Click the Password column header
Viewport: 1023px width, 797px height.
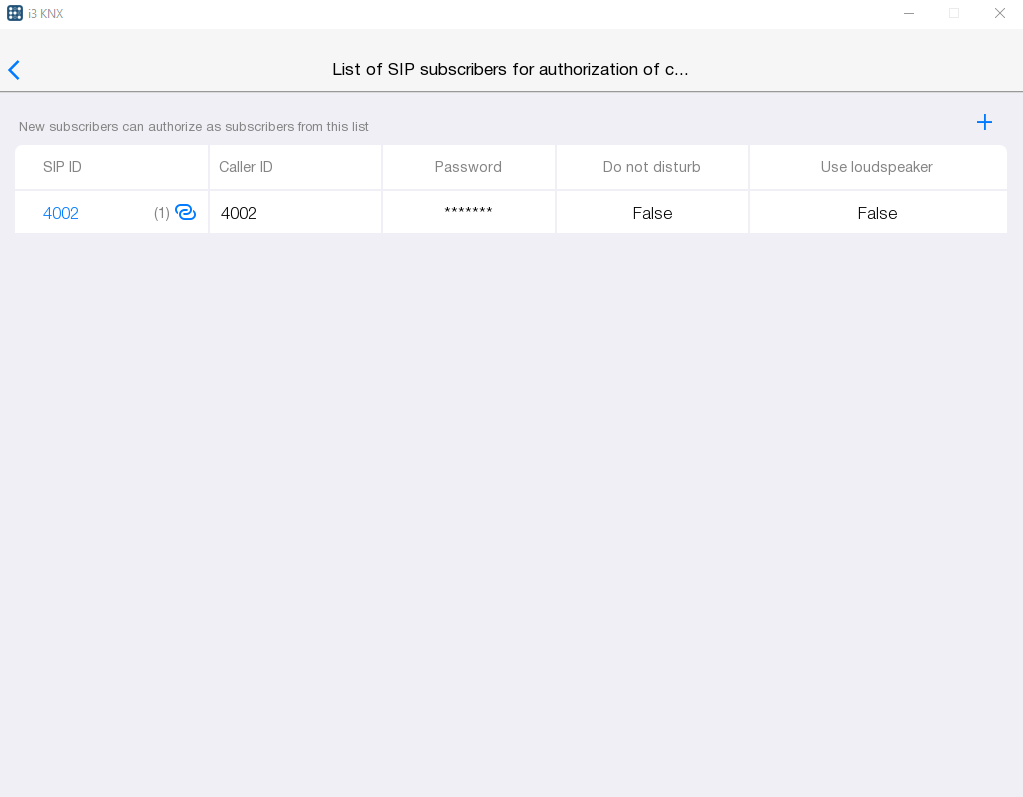[x=468, y=167]
